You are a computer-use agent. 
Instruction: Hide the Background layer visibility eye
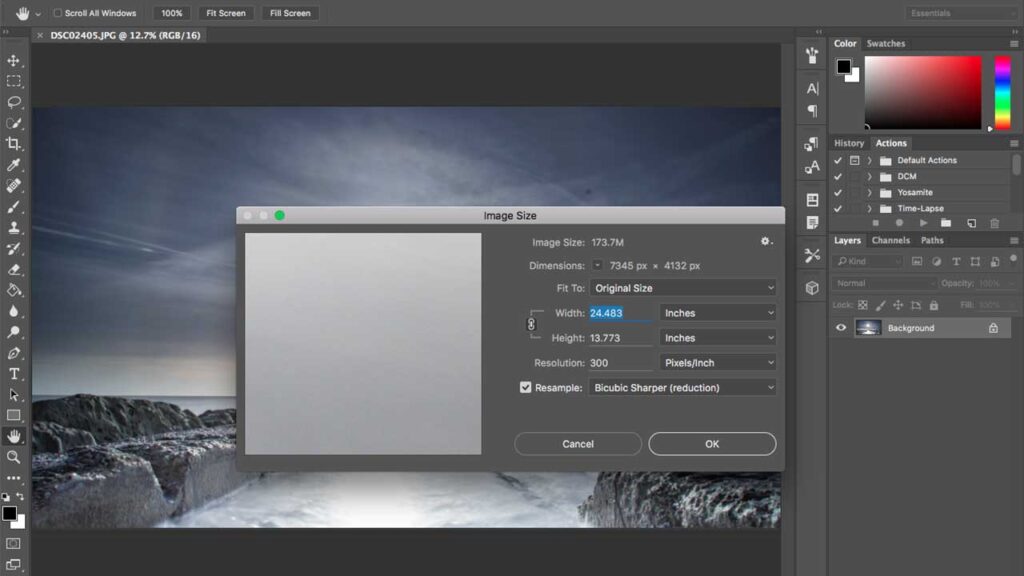click(x=841, y=328)
